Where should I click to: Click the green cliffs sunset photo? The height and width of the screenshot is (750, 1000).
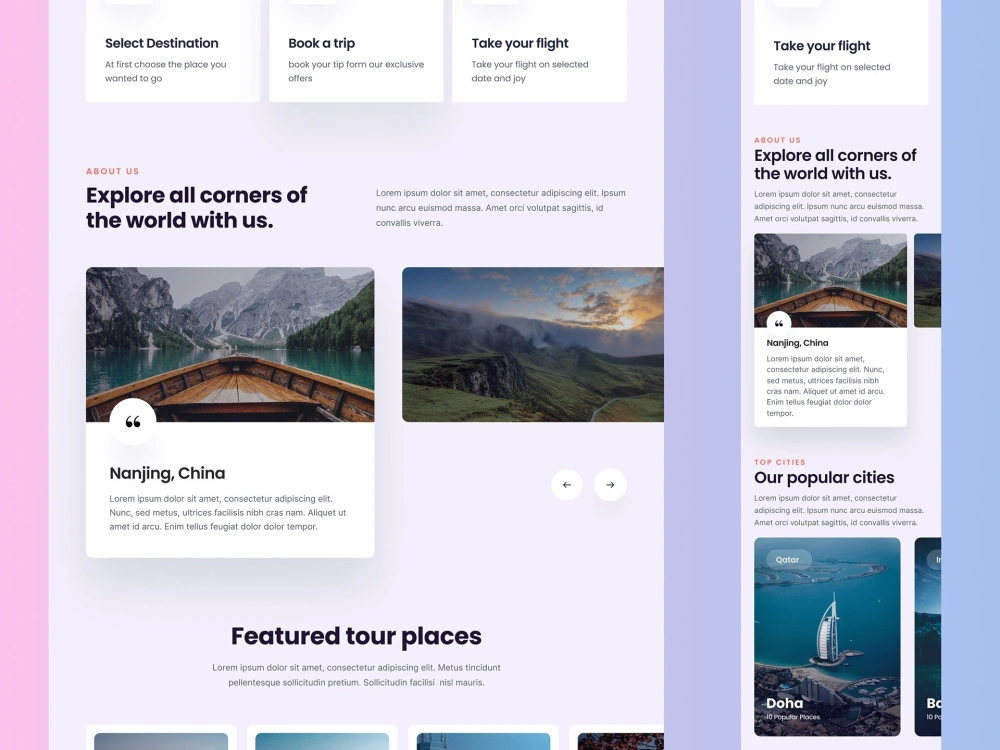click(533, 344)
